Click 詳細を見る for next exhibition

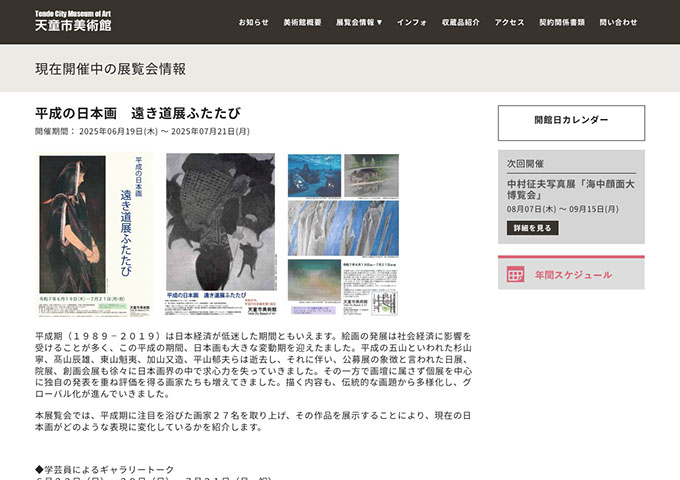click(x=533, y=228)
